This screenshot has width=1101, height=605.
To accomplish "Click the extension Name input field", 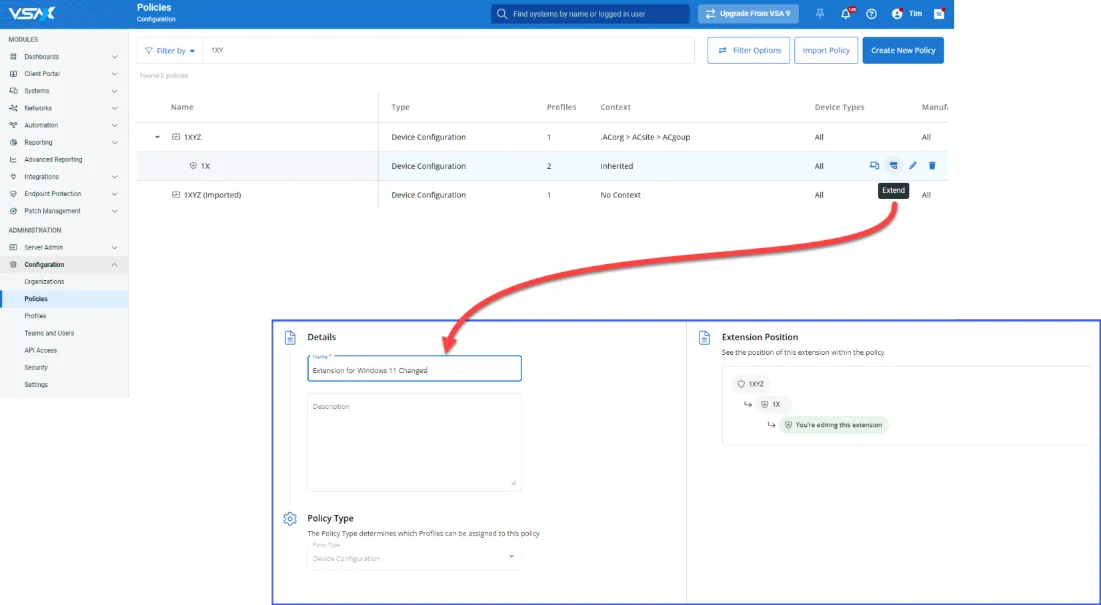I will coord(414,370).
